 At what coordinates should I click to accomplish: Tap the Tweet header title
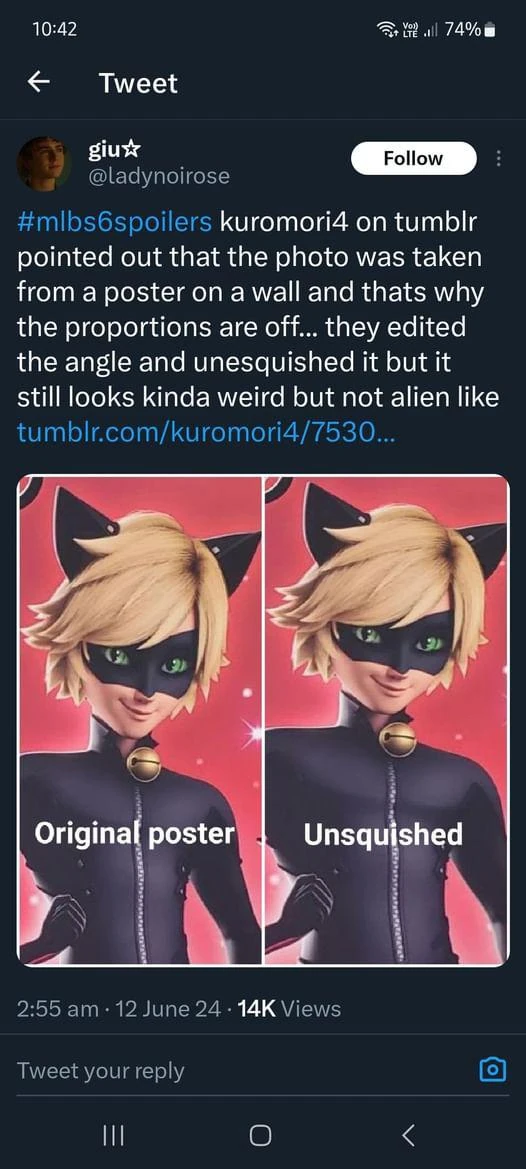139,84
